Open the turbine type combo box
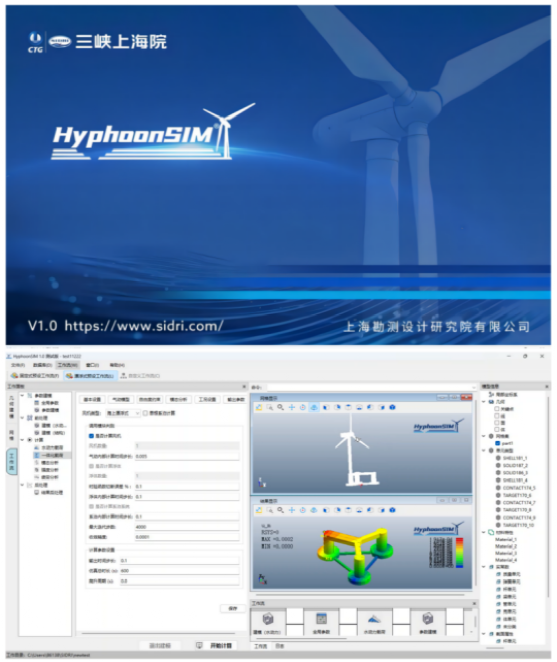 point(123,413)
